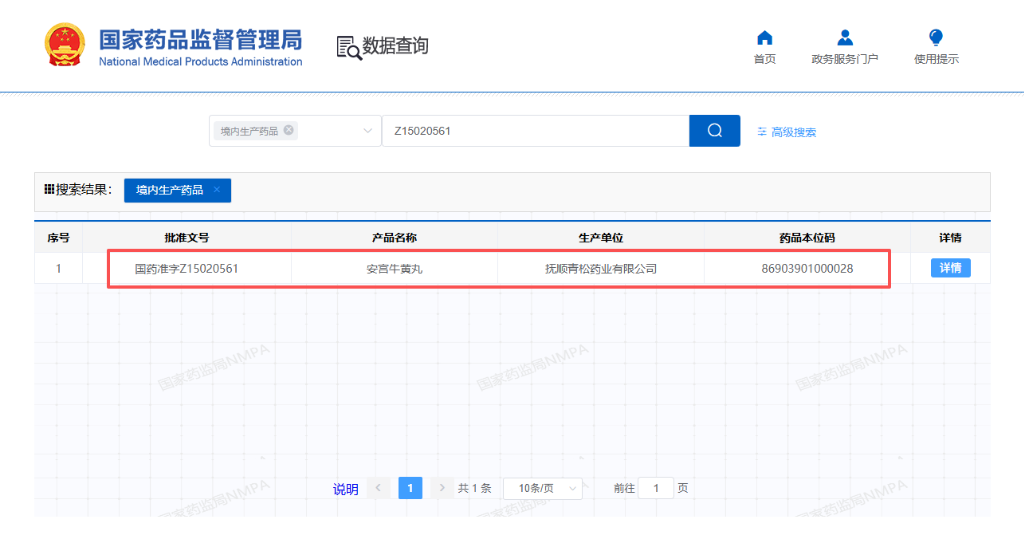Click the 说明 link near pagination

click(x=345, y=489)
